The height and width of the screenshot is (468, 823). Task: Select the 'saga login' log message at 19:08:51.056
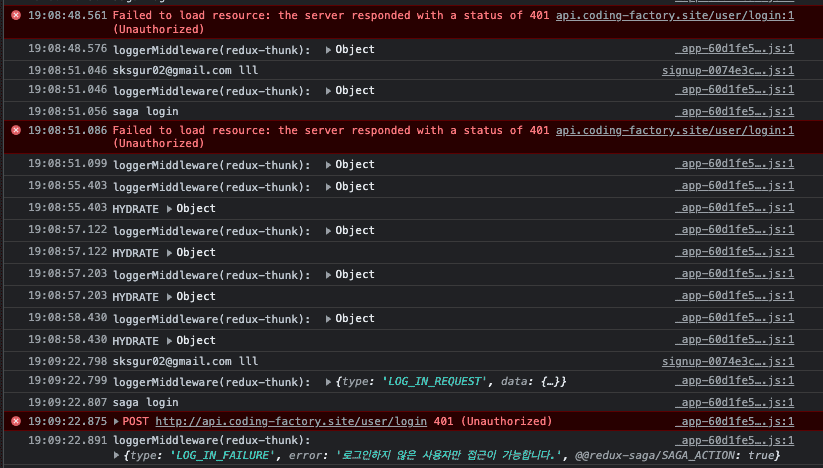[x=145, y=111]
